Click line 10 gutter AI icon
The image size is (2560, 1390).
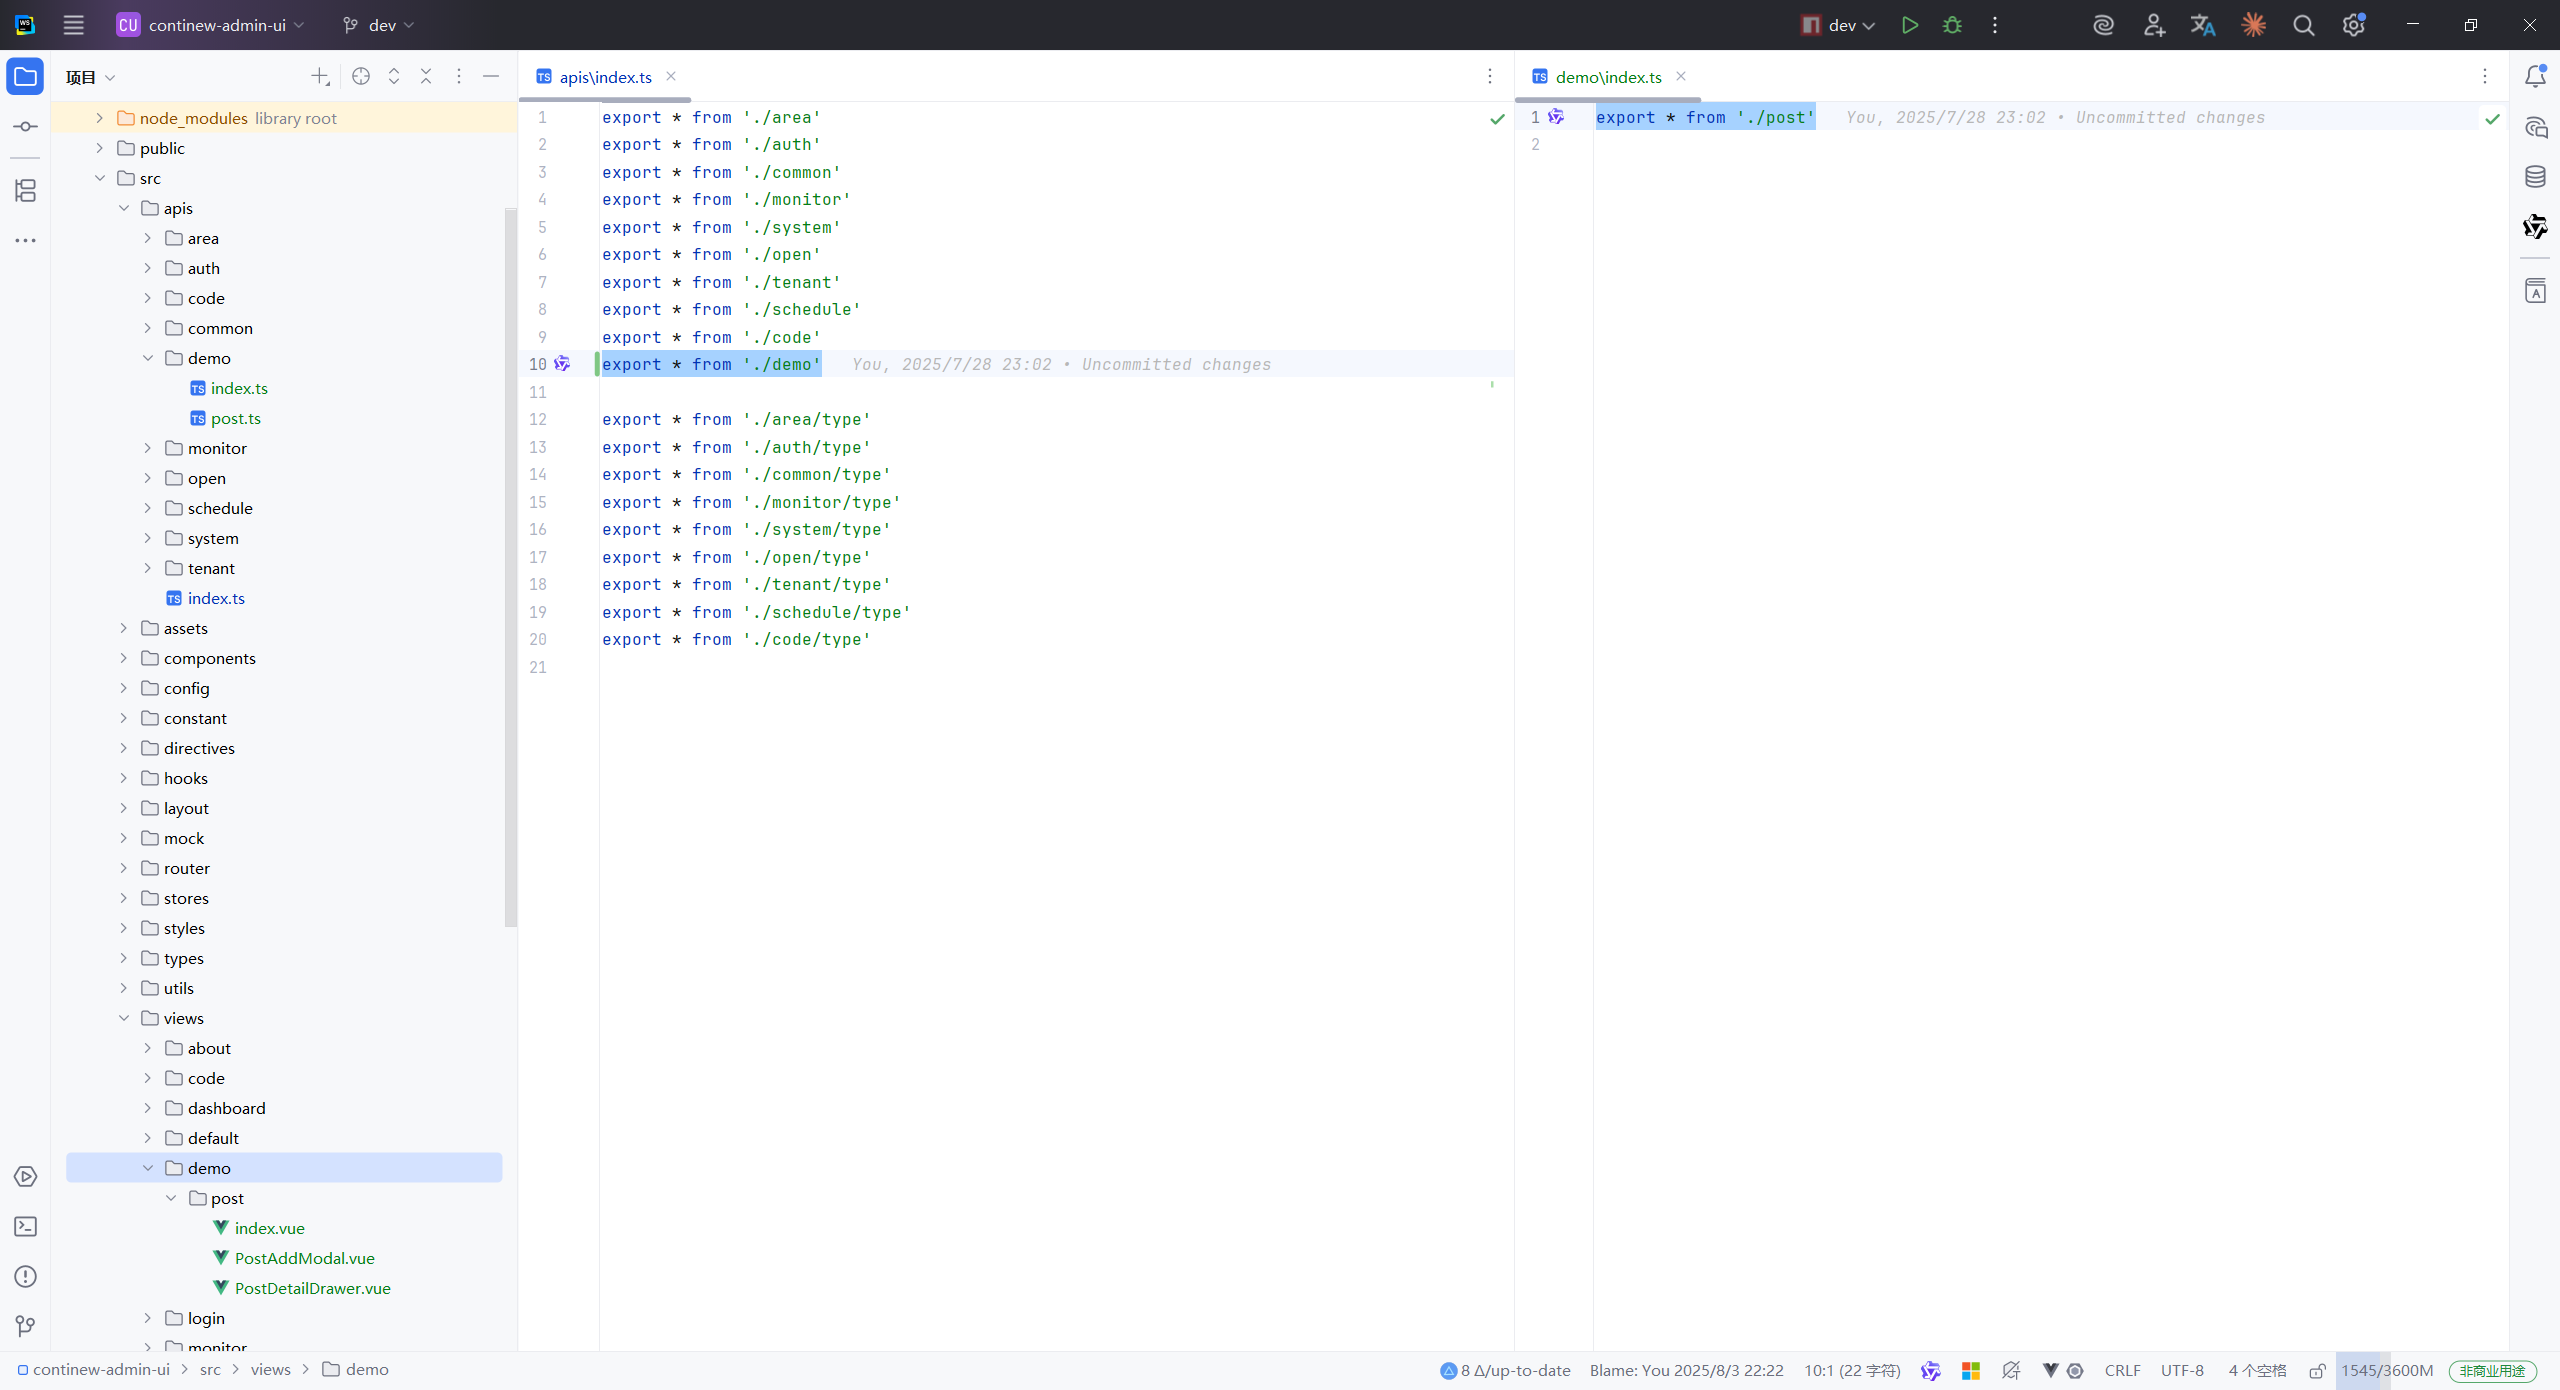point(562,364)
